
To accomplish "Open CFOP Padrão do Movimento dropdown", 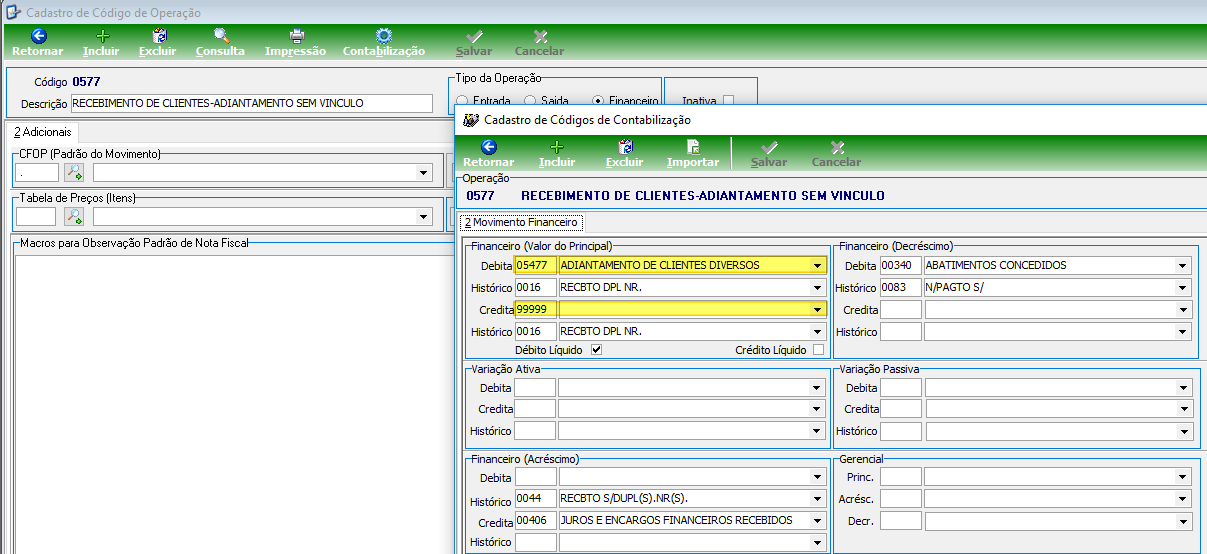I will click(424, 173).
